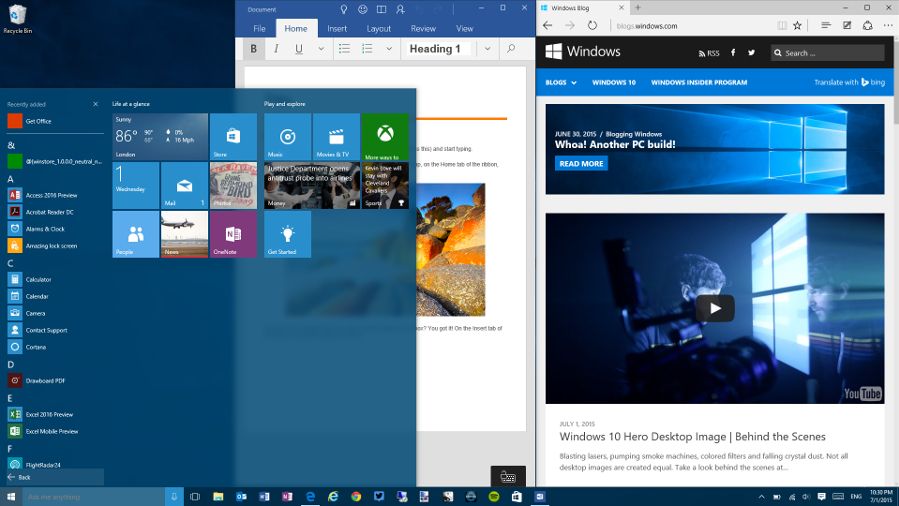Toggle Underline formatting in Word
Viewport: 899px width, 506px height.
tap(298, 49)
